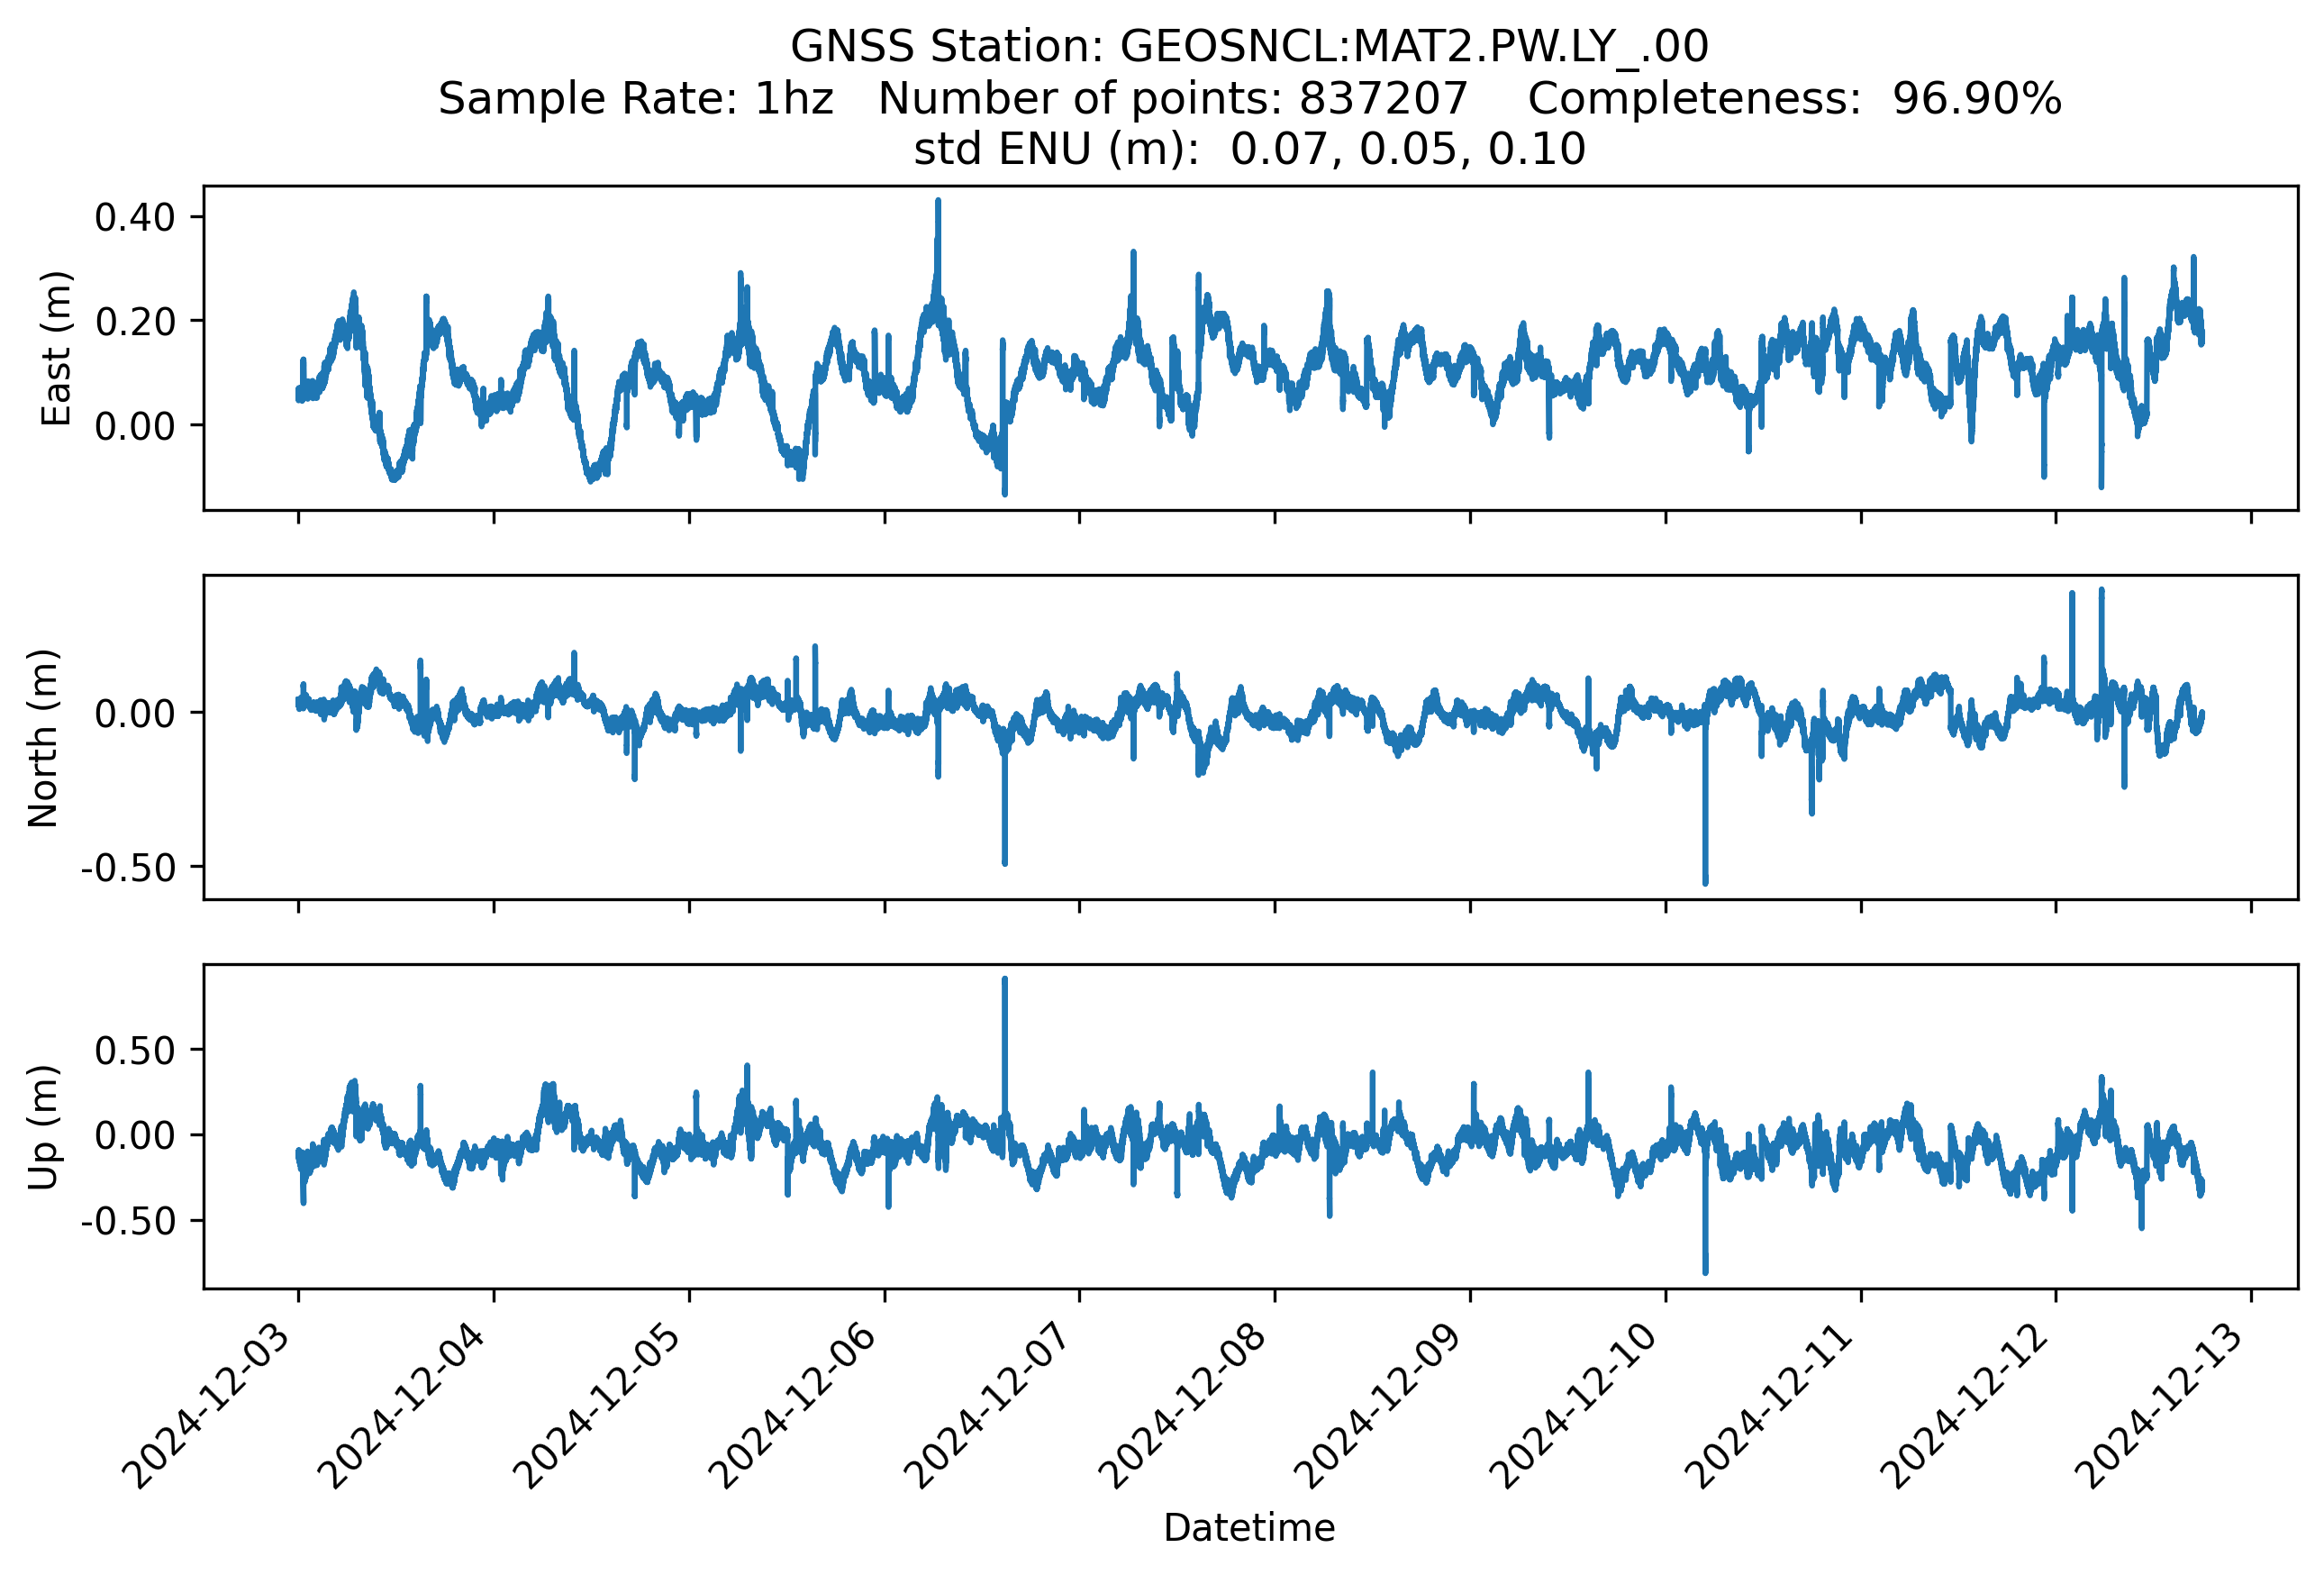Click the 'Completeness: 96.90%' text
Viewport: 2324px width, 1575px height.
coord(1794,98)
